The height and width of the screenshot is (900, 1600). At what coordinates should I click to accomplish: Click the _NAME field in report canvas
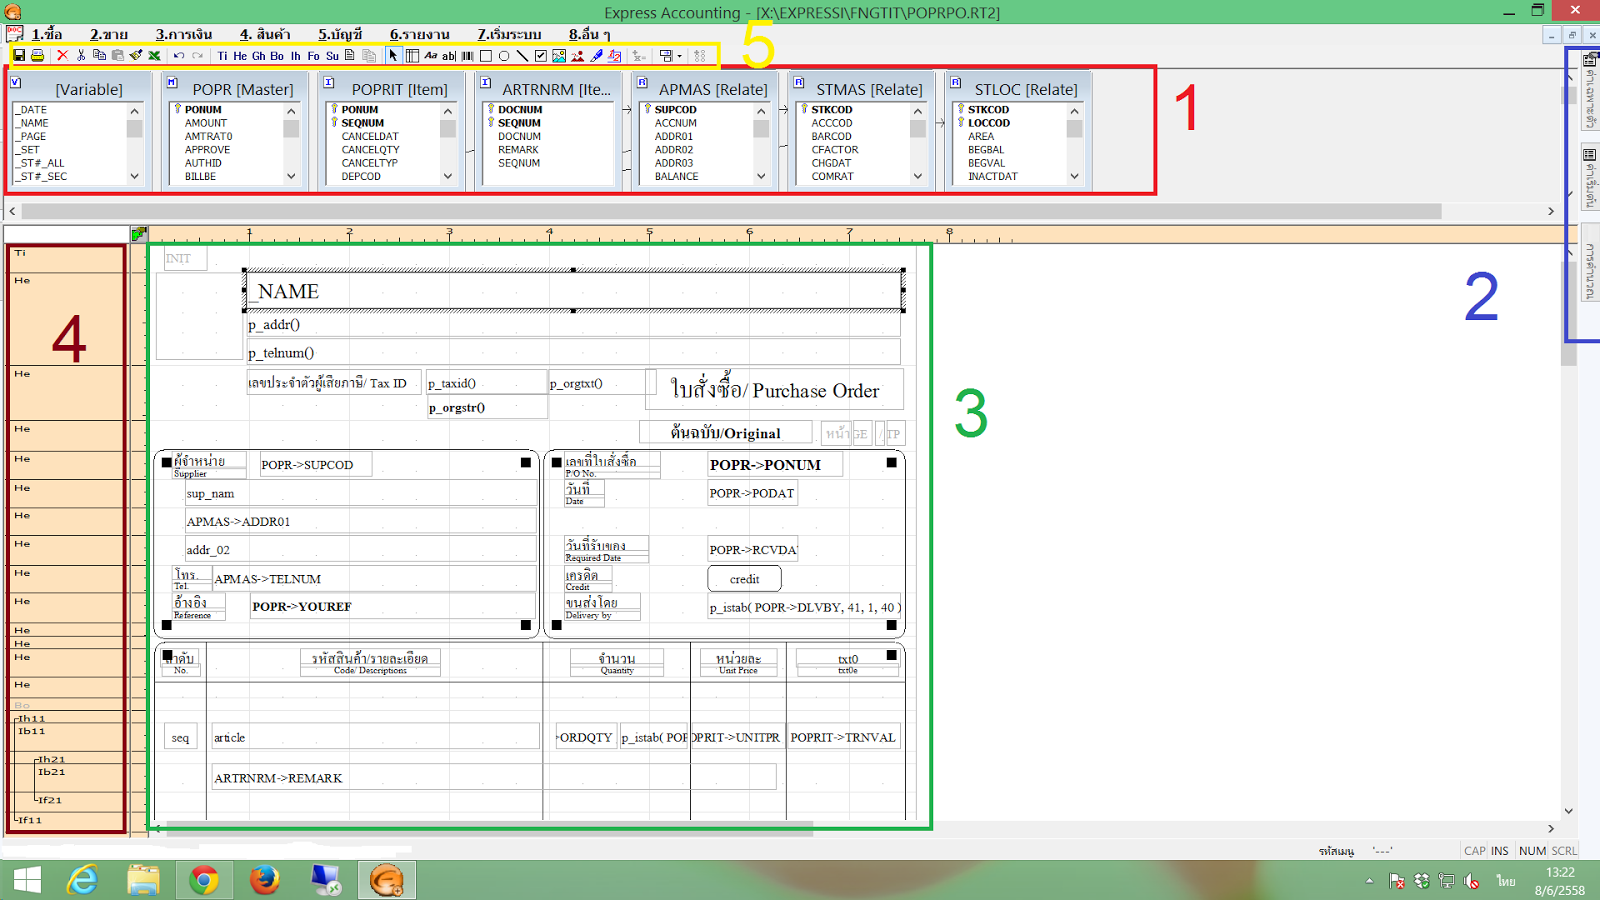pyautogui.click(x=573, y=291)
